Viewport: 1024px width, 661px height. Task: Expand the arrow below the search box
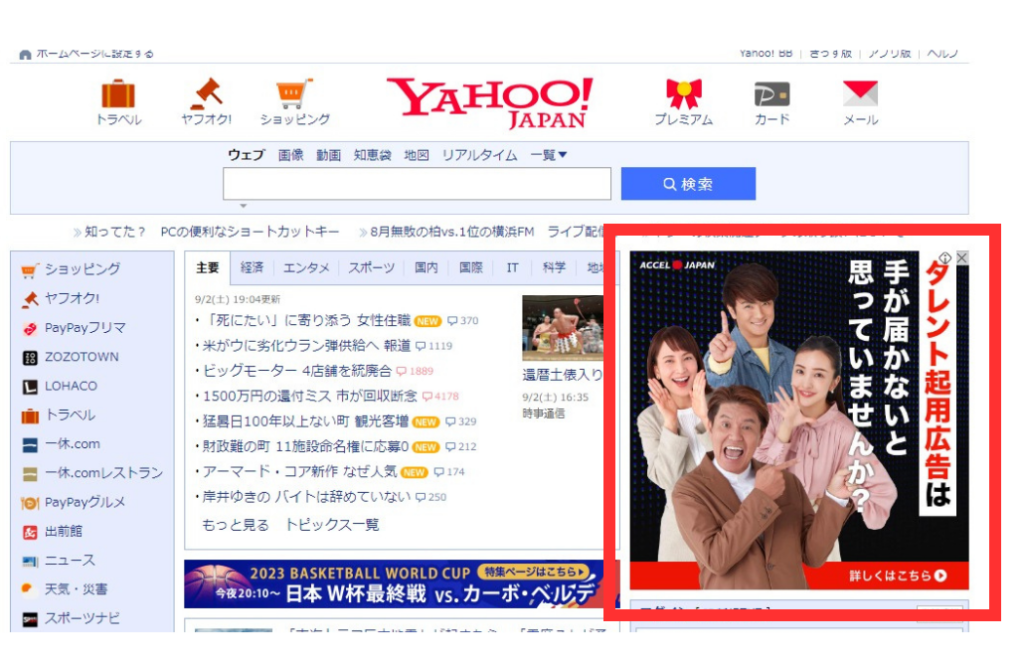[x=242, y=206]
